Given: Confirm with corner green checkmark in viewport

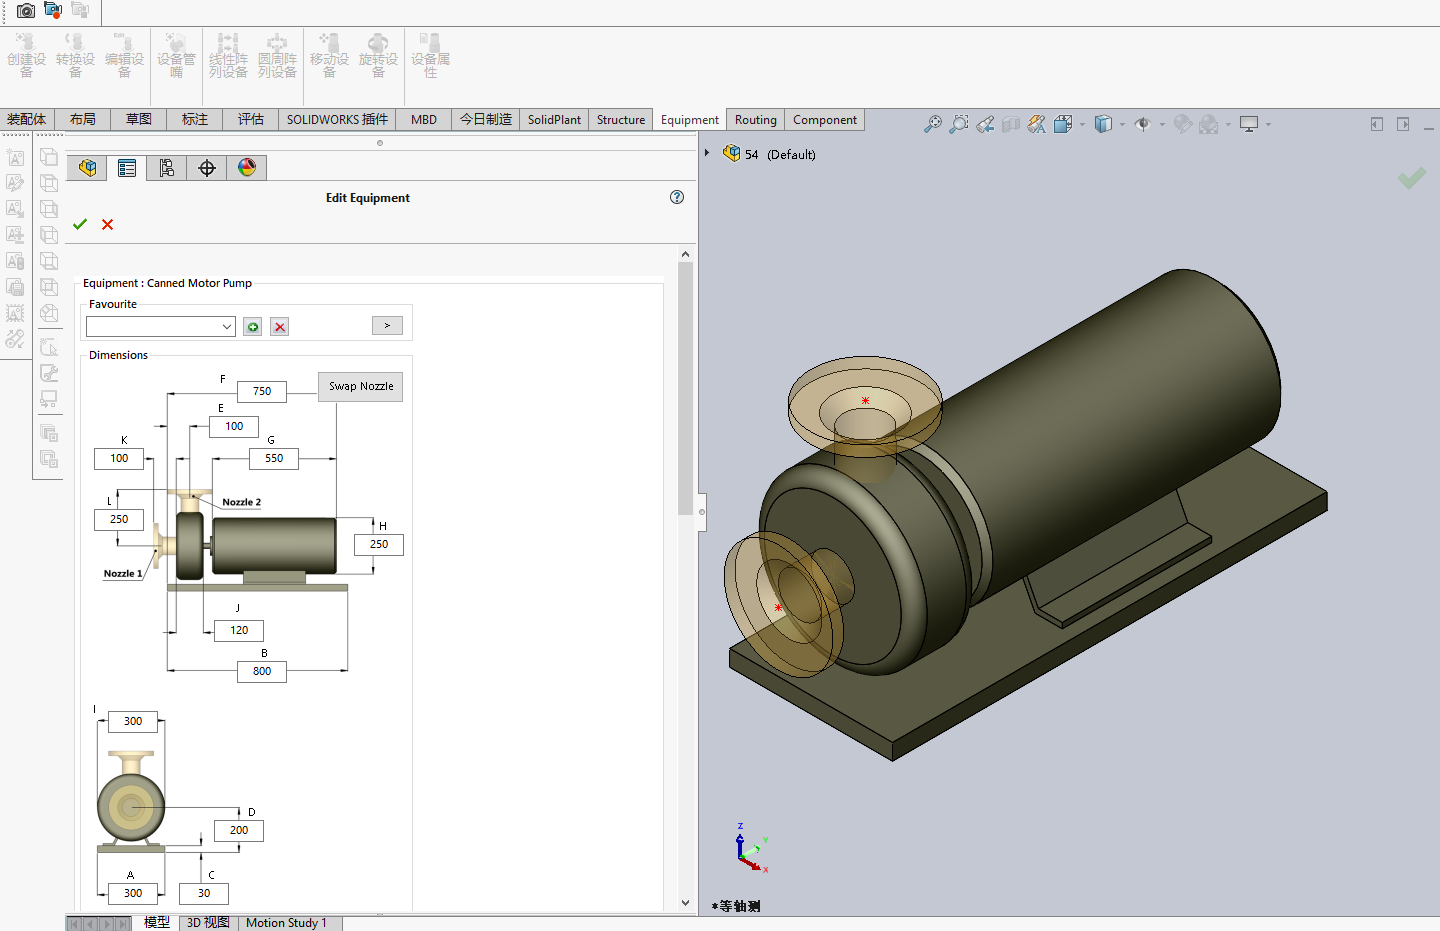Looking at the screenshot, I should [x=1412, y=178].
